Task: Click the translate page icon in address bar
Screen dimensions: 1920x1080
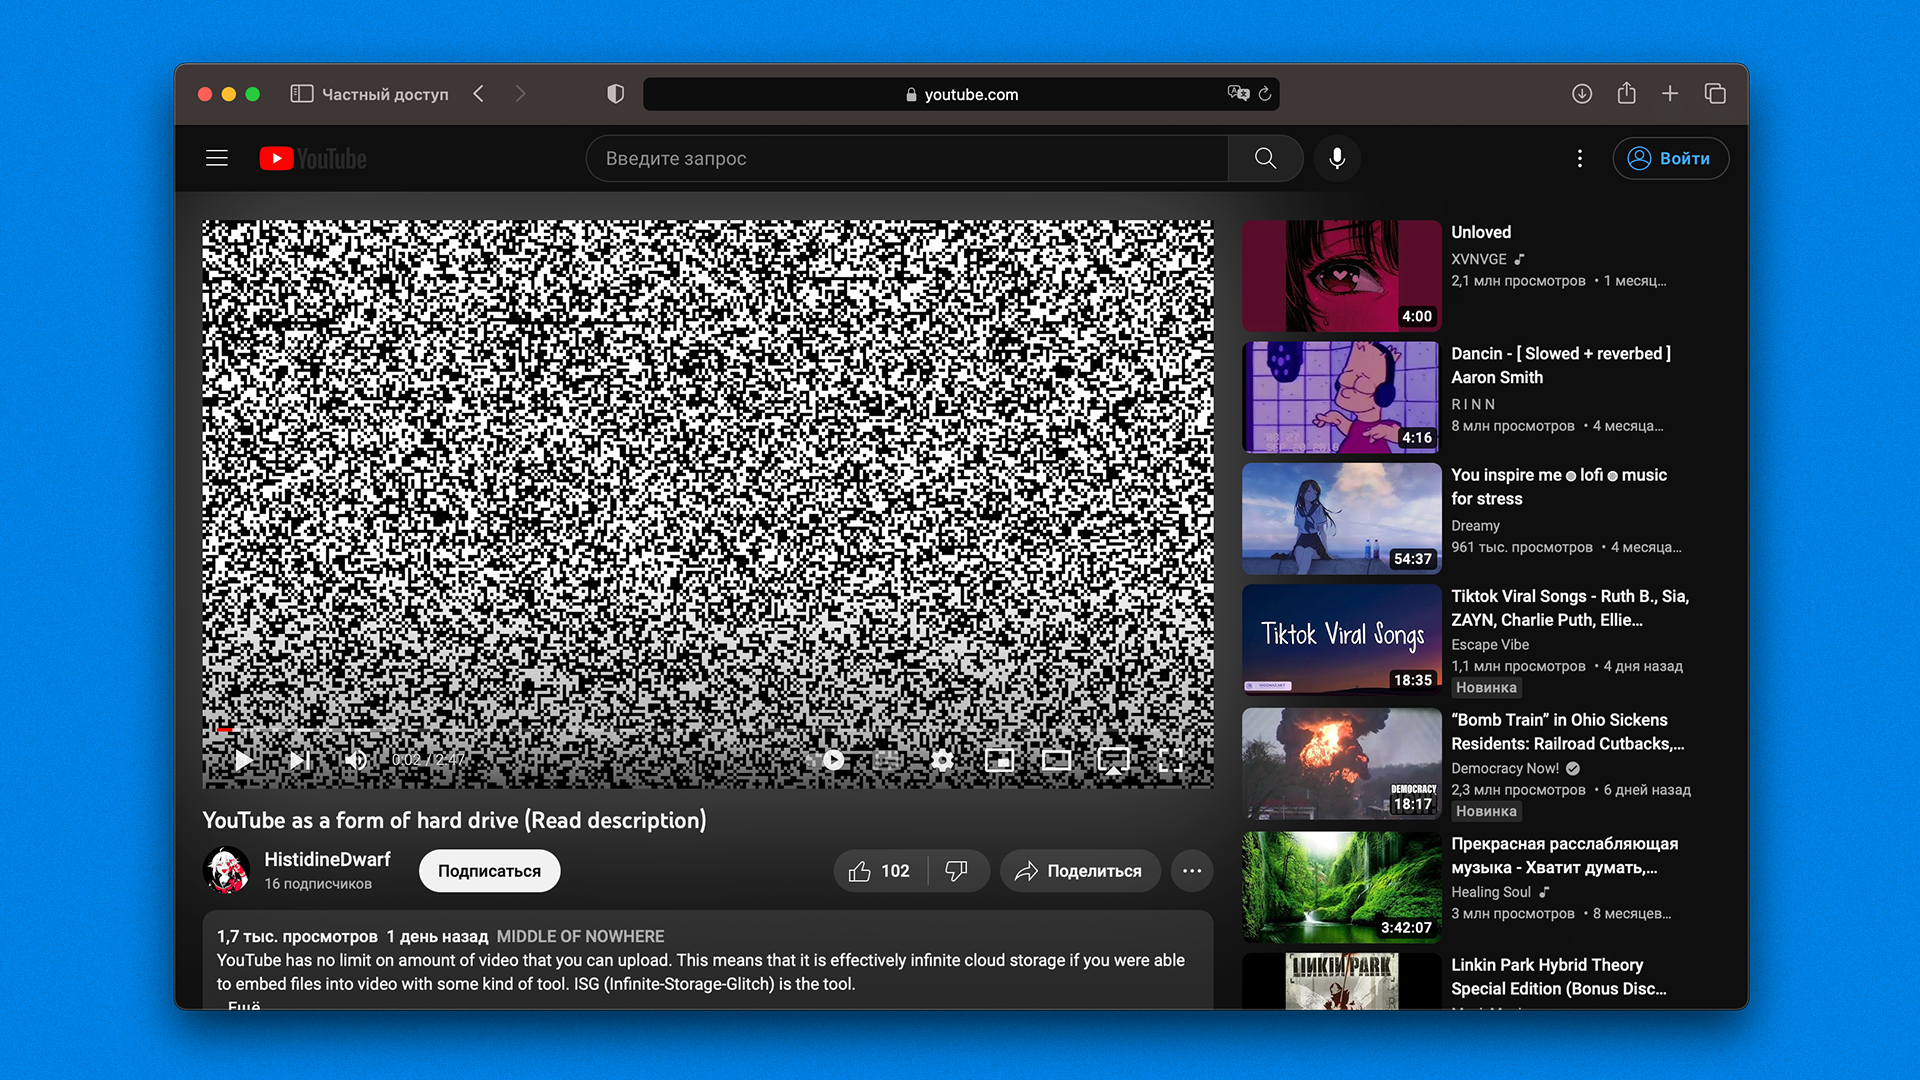Action: (1238, 93)
